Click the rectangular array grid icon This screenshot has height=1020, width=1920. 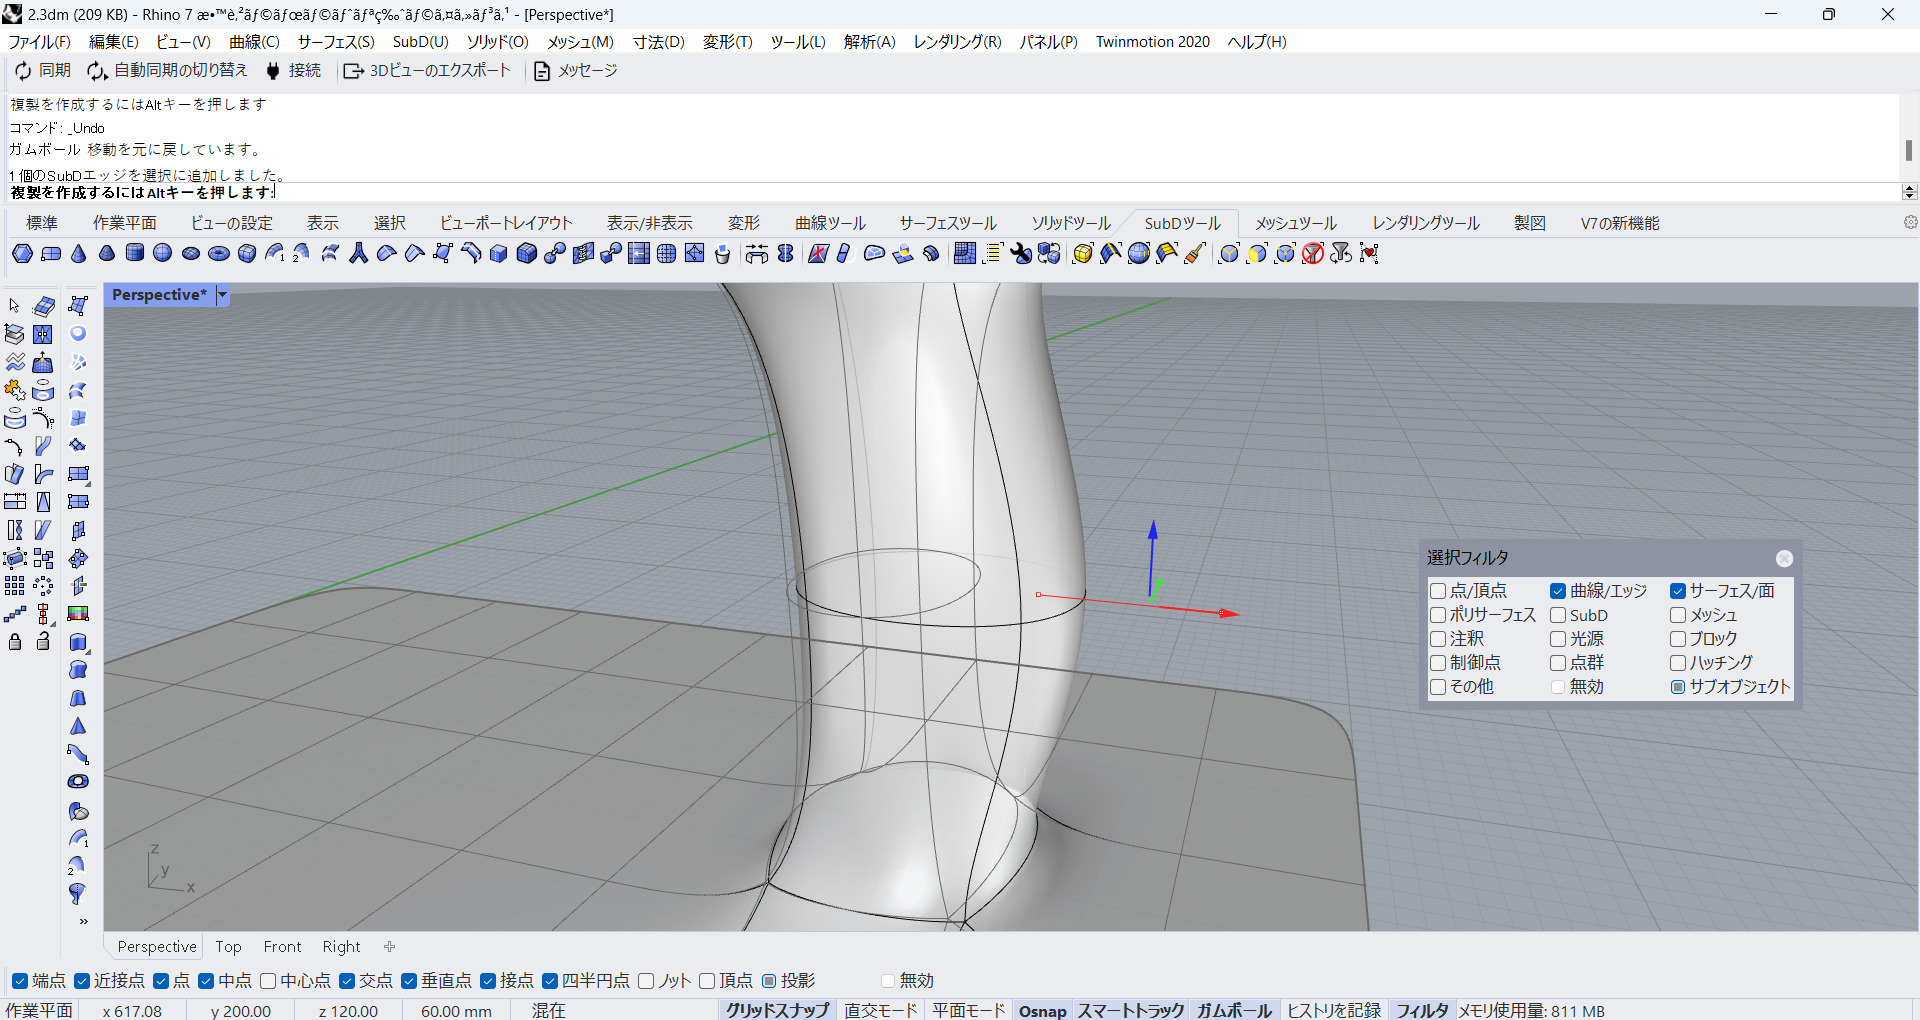click(x=15, y=586)
